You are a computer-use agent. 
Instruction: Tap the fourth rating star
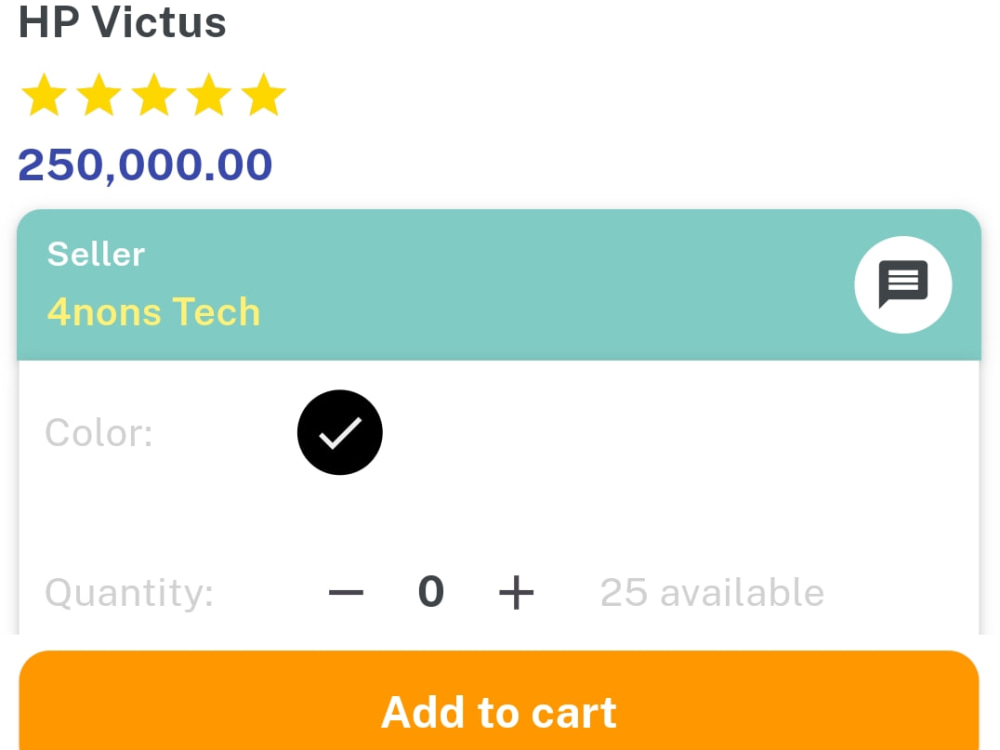point(209,94)
